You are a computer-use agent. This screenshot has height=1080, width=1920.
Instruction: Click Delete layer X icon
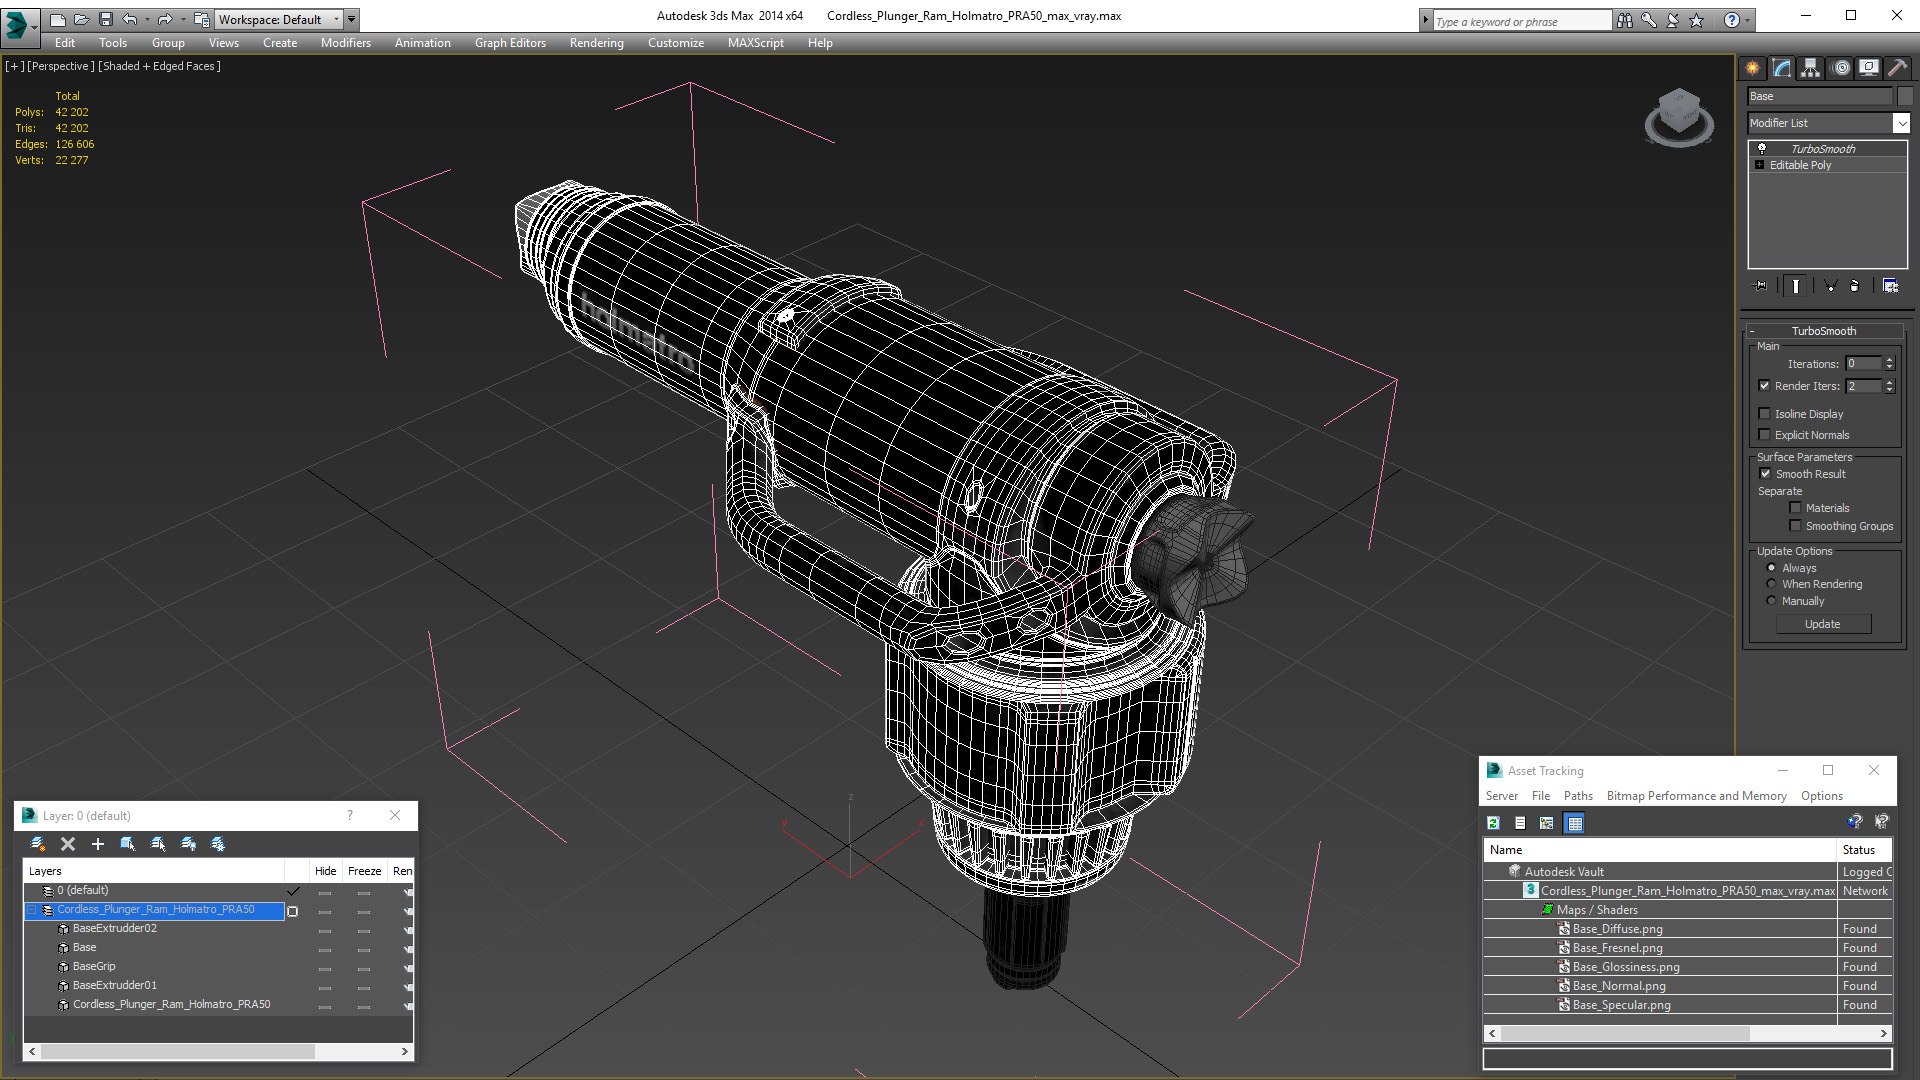(x=68, y=844)
